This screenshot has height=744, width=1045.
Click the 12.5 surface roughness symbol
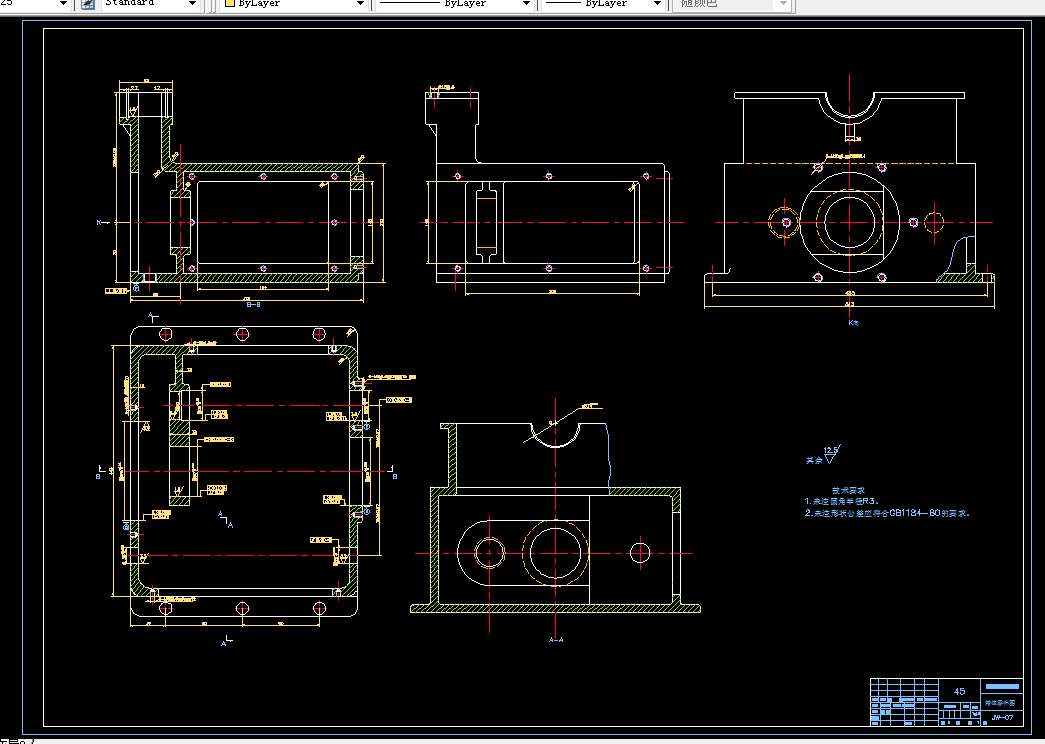pyautogui.click(x=832, y=455)
